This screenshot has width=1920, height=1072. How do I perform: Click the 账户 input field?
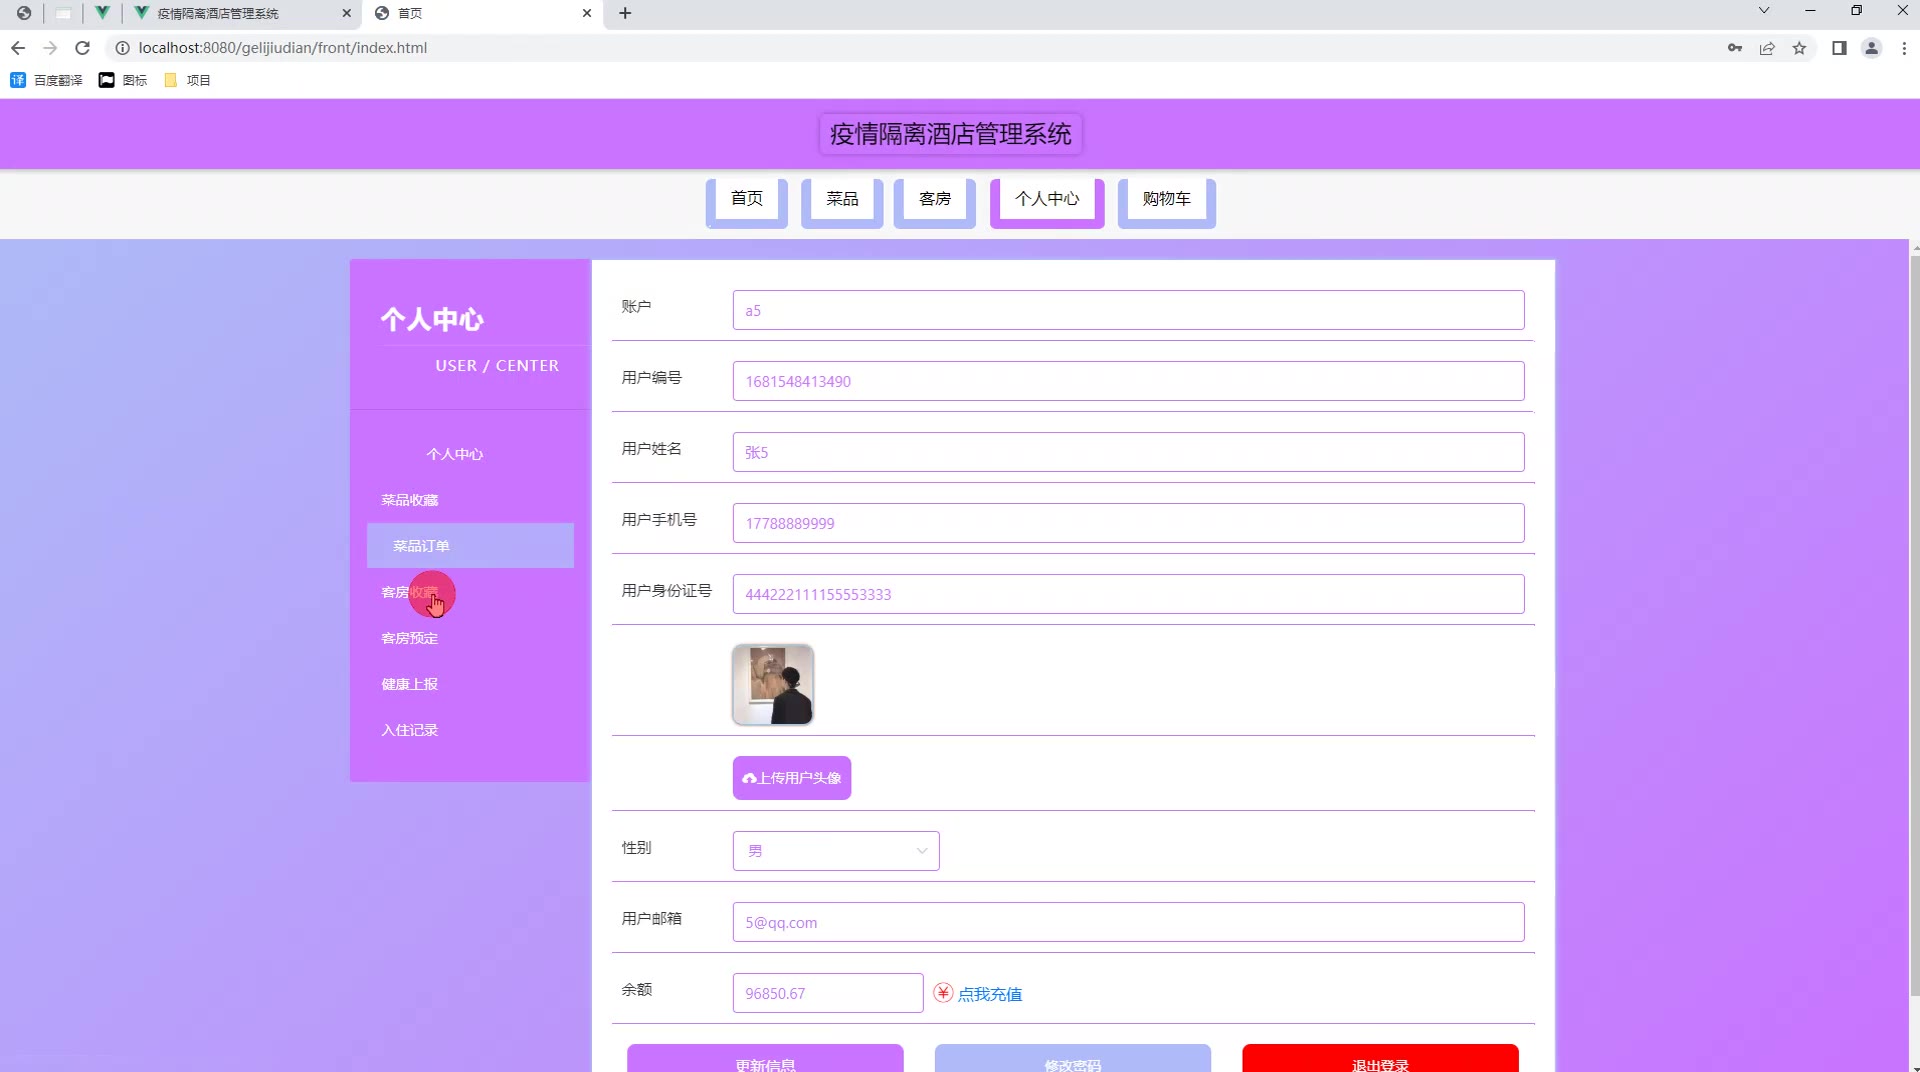click(1128, 310)
